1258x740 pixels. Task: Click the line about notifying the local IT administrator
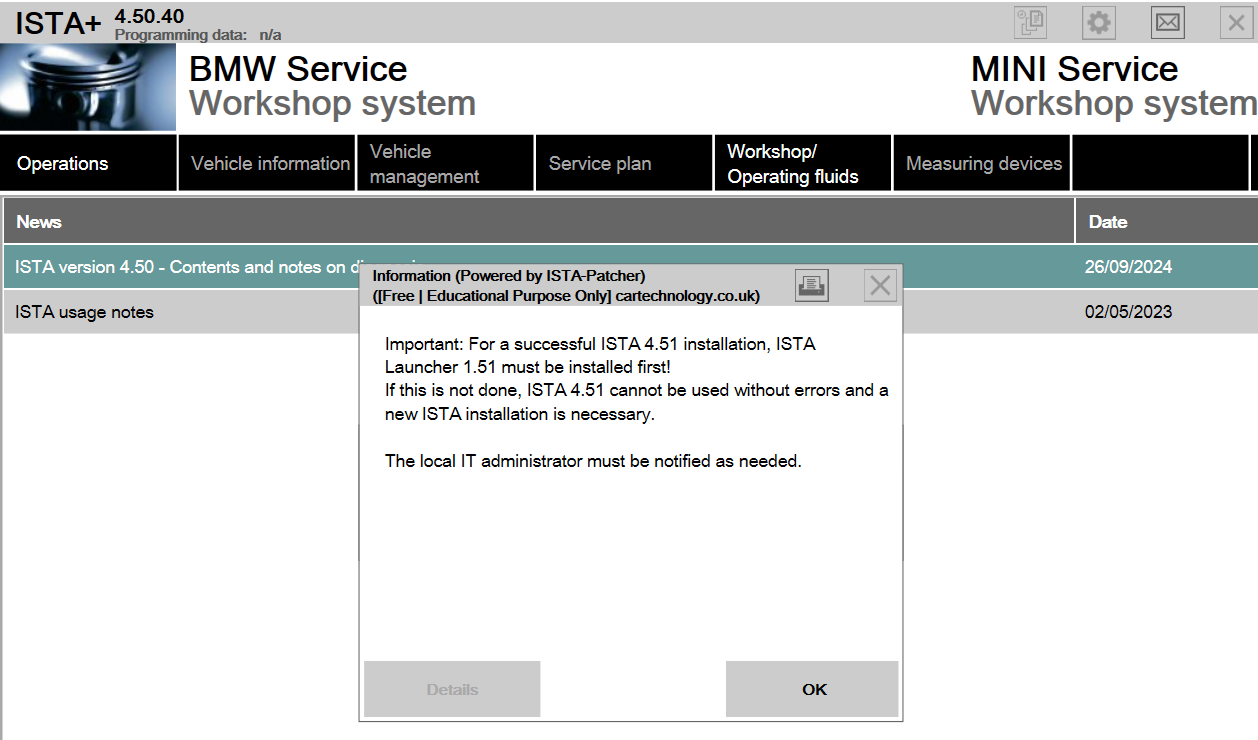(x=593, y=462)
